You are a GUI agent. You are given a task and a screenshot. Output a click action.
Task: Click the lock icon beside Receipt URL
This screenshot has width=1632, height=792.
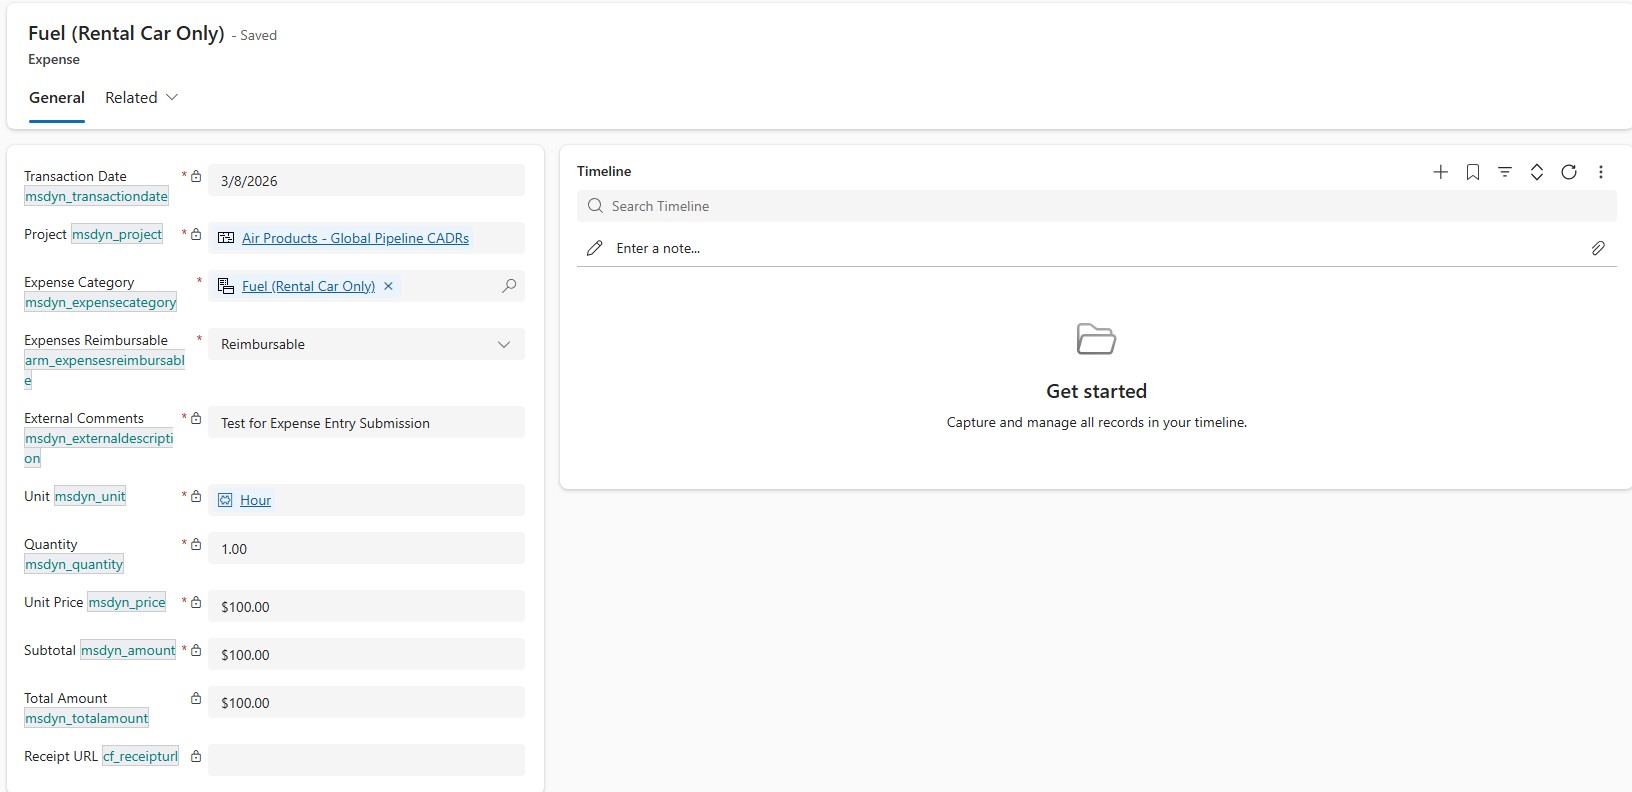(x=196, y=756)
